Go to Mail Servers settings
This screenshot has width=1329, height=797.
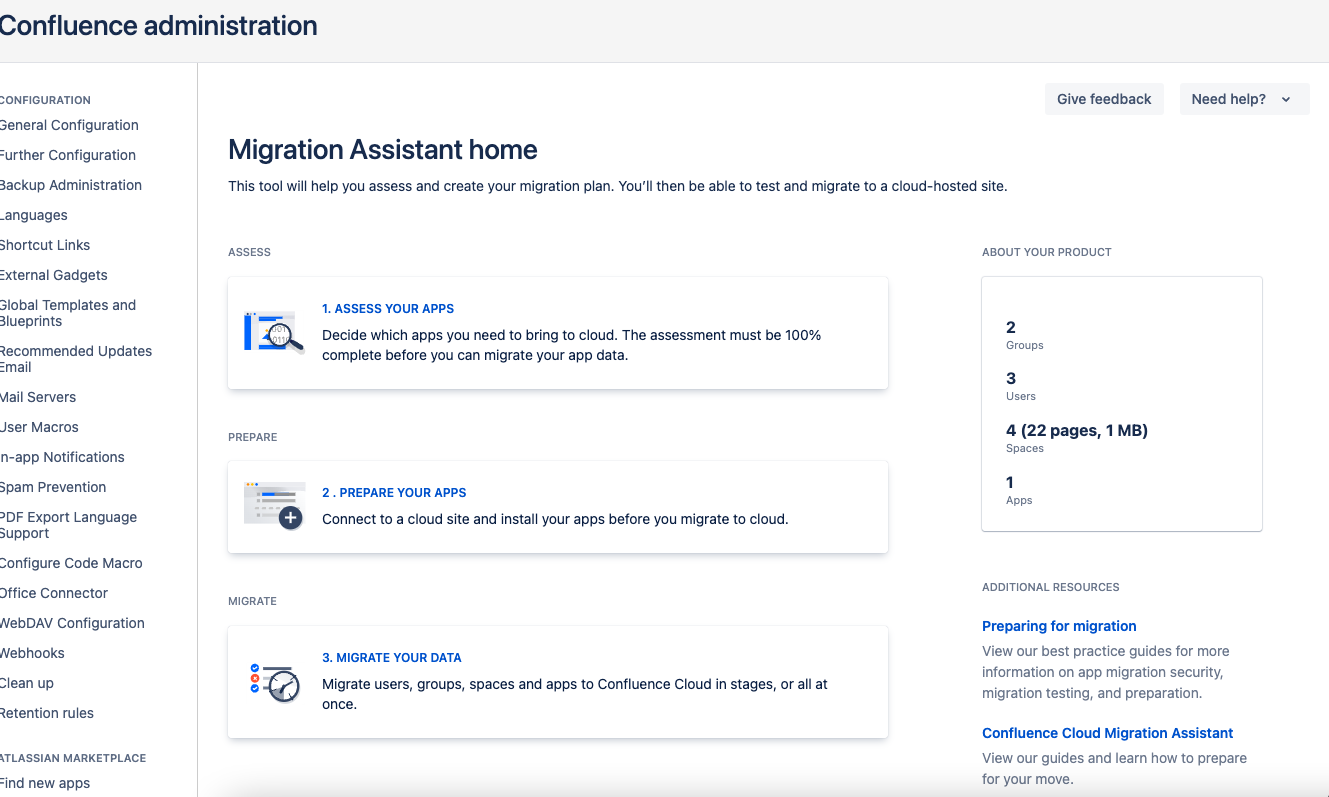pyautogui.click(x=38, y=397)
